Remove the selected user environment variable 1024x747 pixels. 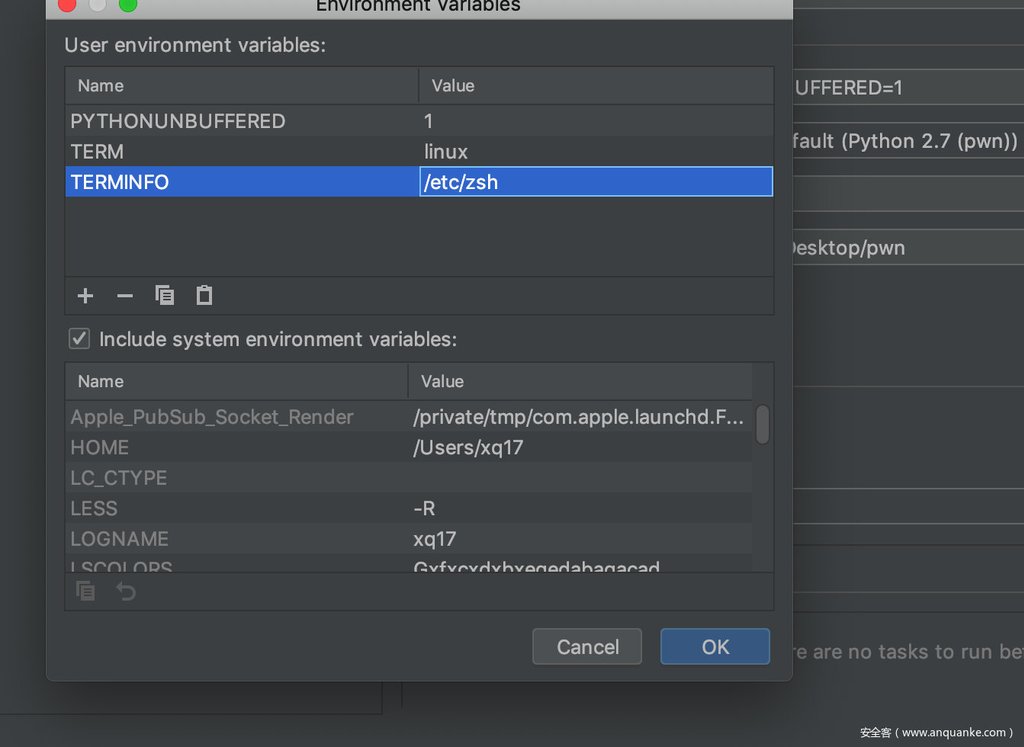pos(125,296)
